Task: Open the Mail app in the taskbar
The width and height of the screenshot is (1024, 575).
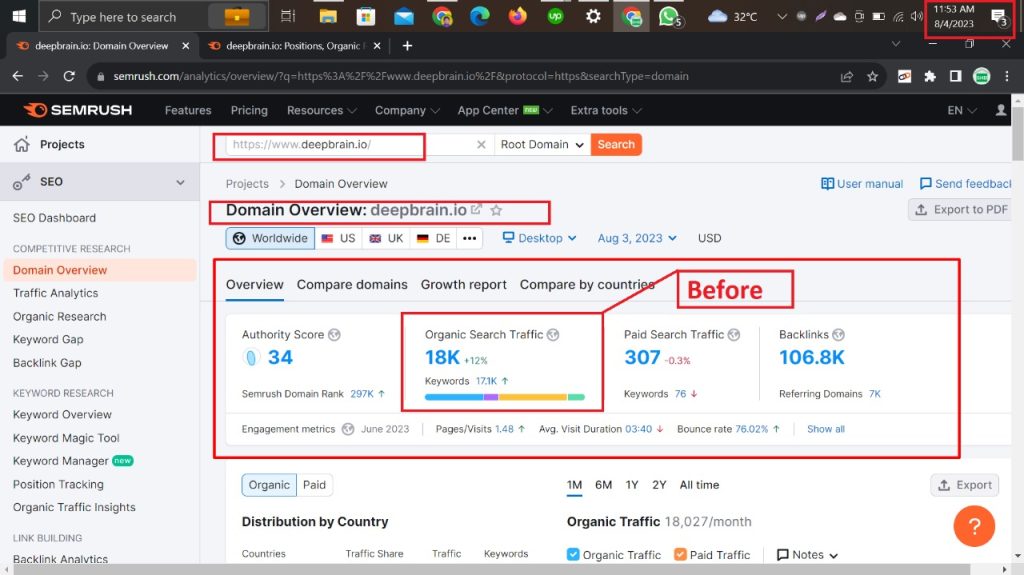Action: click(404, 17)
